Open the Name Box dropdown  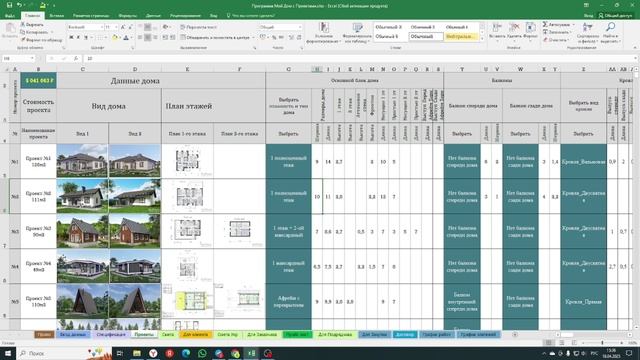pyautogui.click(x=32, y=59)
